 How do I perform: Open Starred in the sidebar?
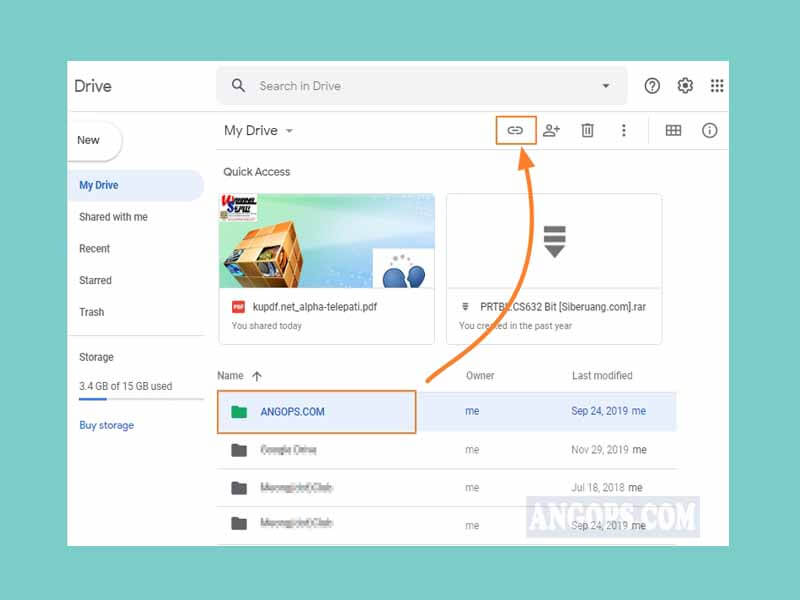coord(95,280)
